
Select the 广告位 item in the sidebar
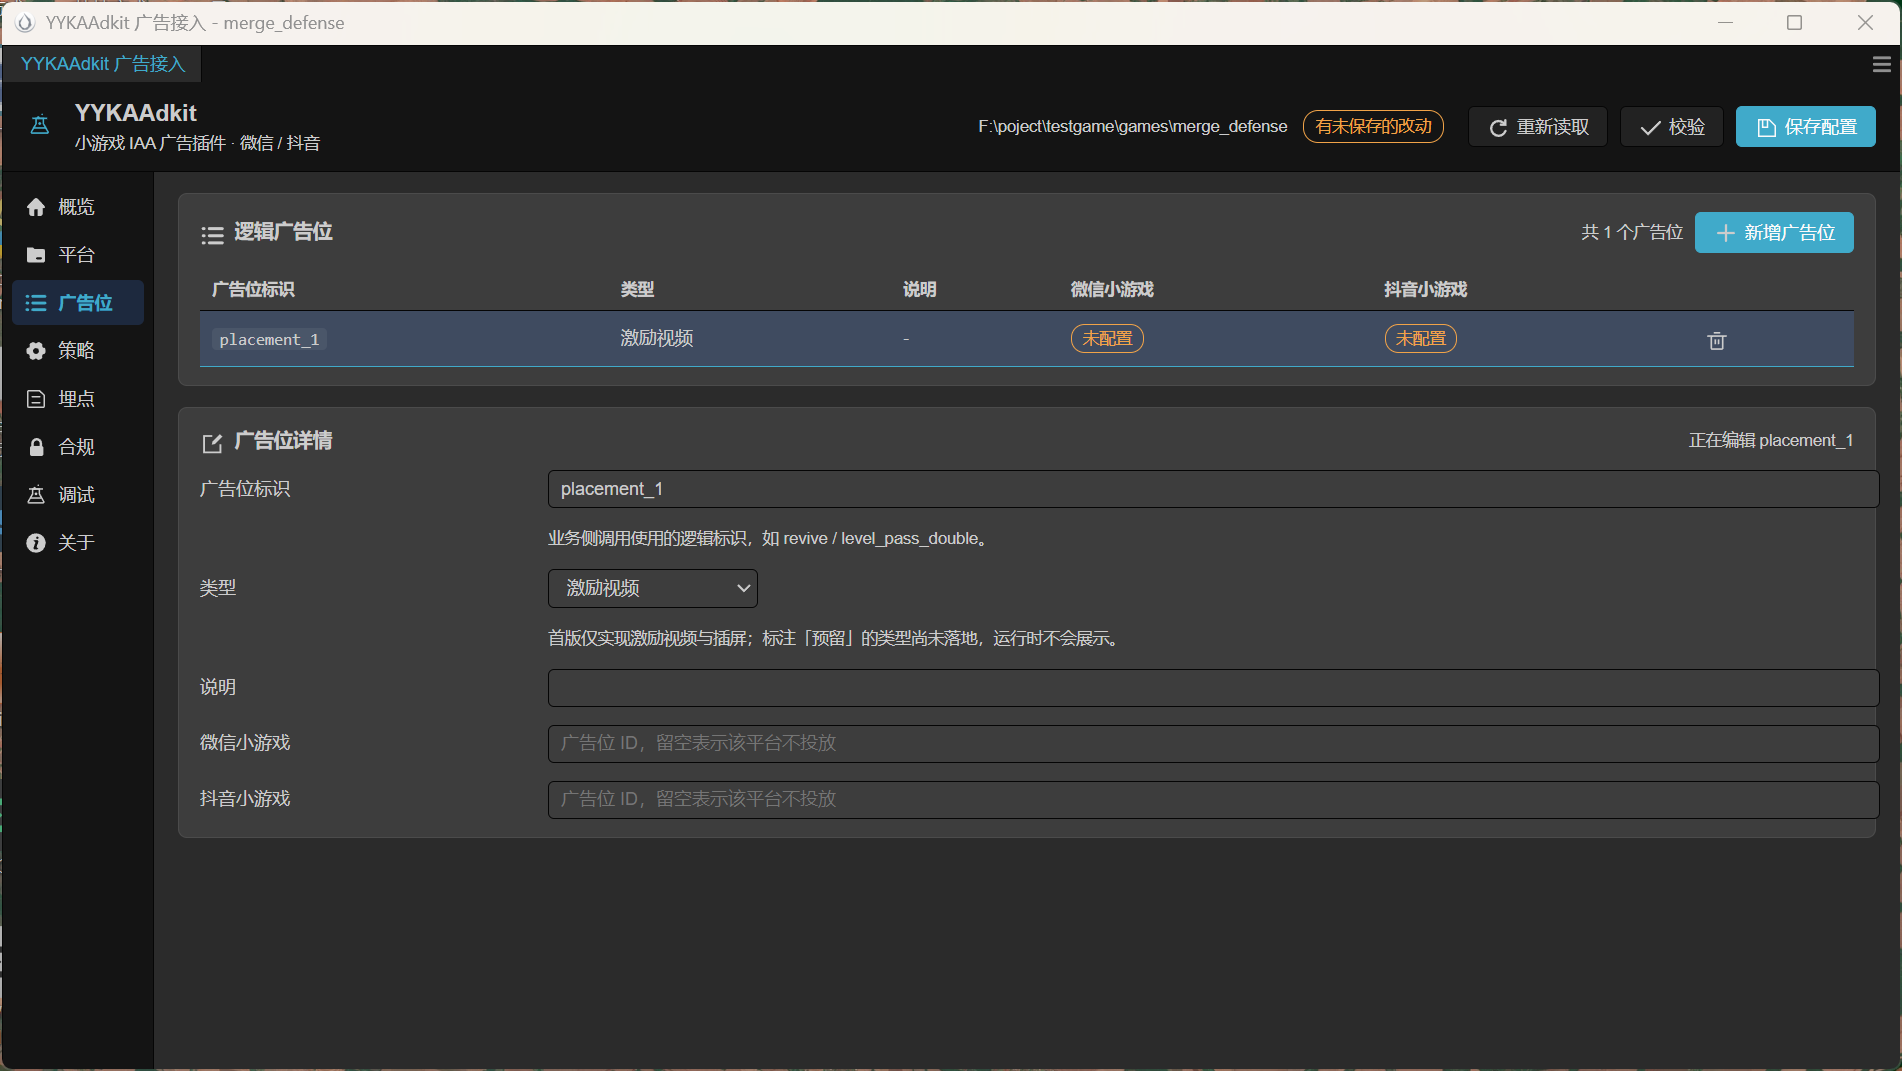point(78,303)
